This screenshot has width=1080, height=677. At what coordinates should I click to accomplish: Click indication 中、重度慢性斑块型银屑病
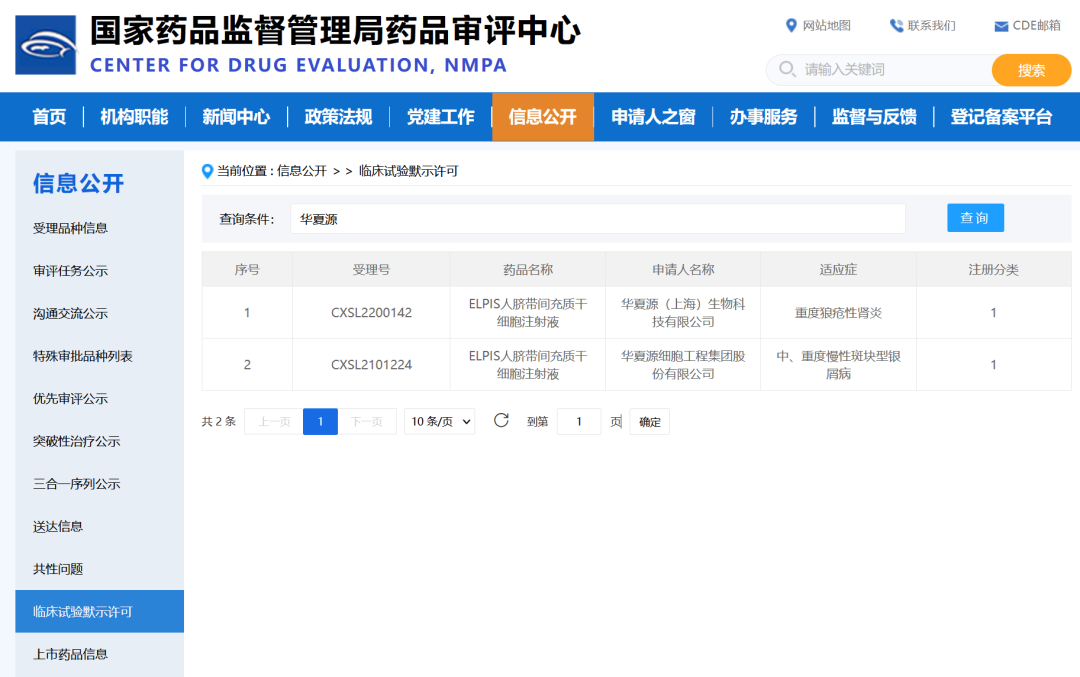point(838,365)
